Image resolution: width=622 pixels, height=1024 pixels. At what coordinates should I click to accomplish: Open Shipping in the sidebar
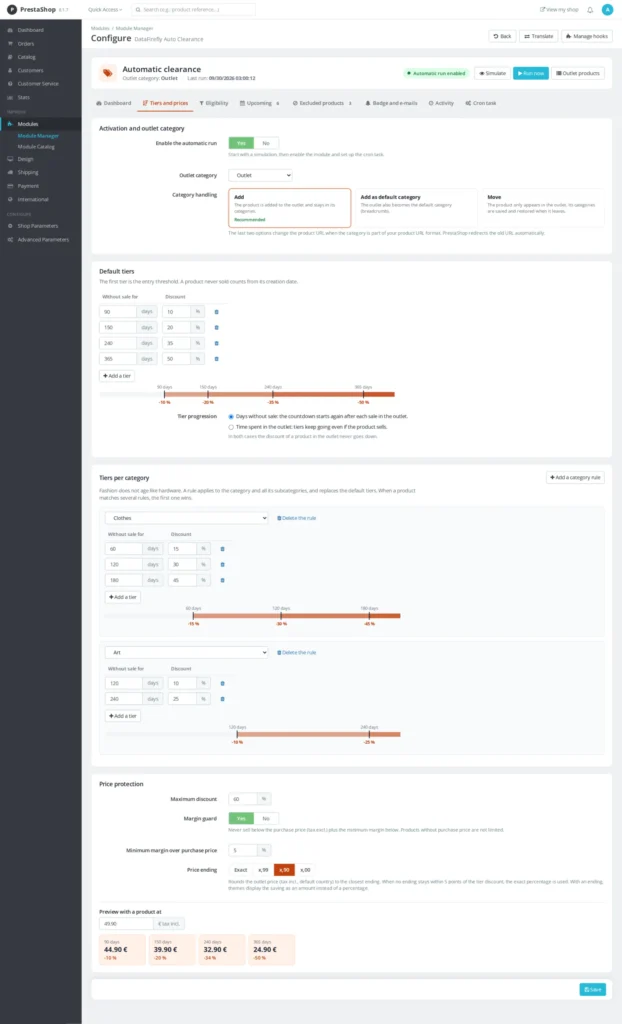pyautogui.click(x=28, y=172)
